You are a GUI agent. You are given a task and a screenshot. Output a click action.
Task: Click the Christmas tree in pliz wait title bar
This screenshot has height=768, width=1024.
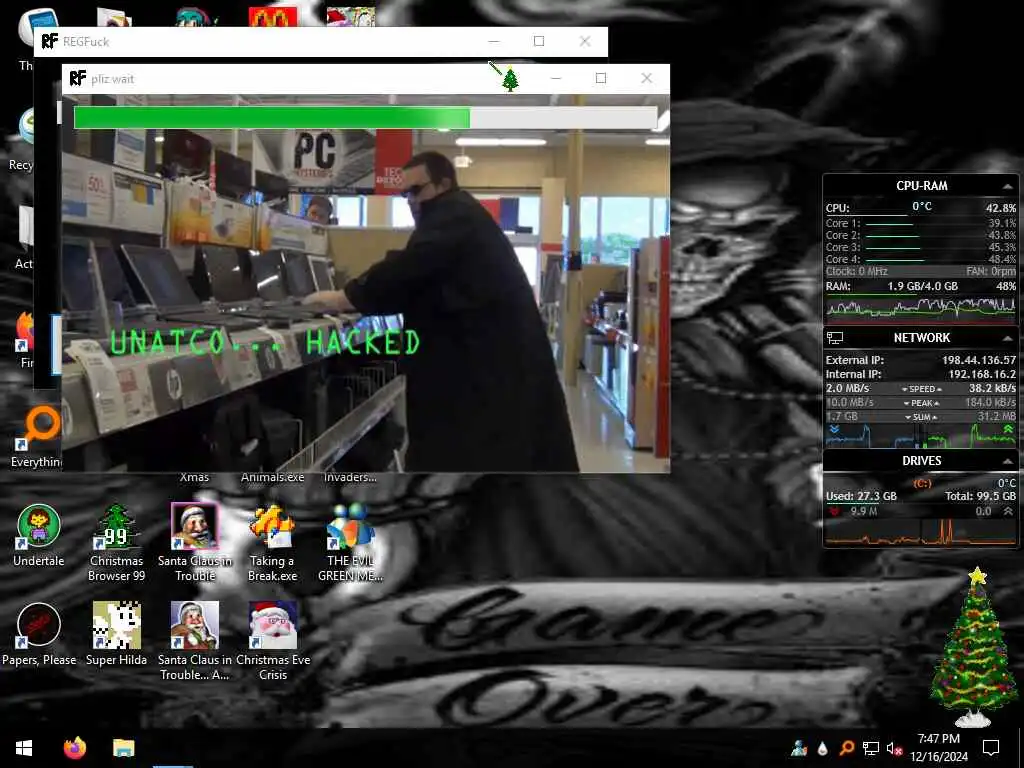click(509, 79)
